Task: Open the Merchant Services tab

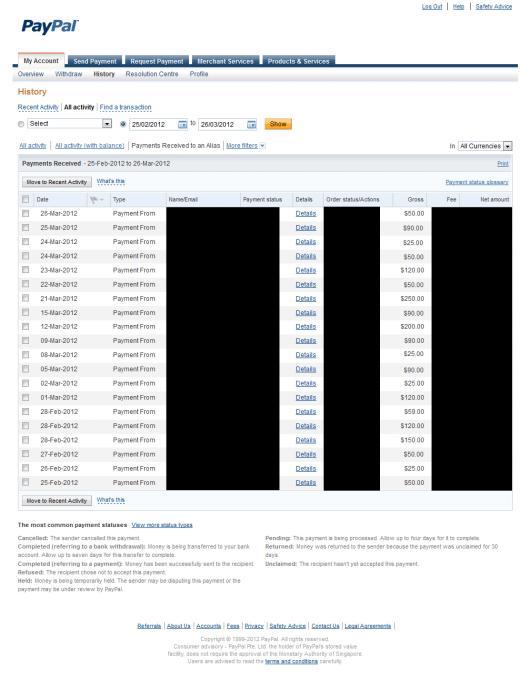Action: point(225,61)
